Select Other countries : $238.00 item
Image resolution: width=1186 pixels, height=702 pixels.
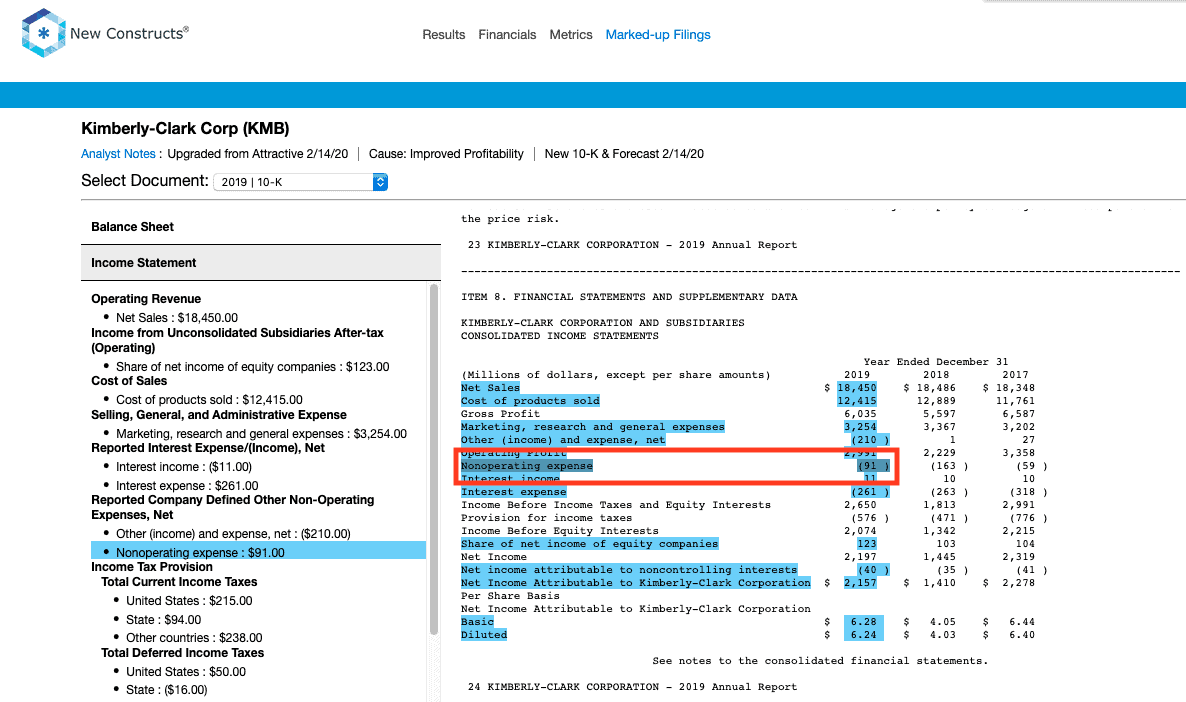[194, 638]
